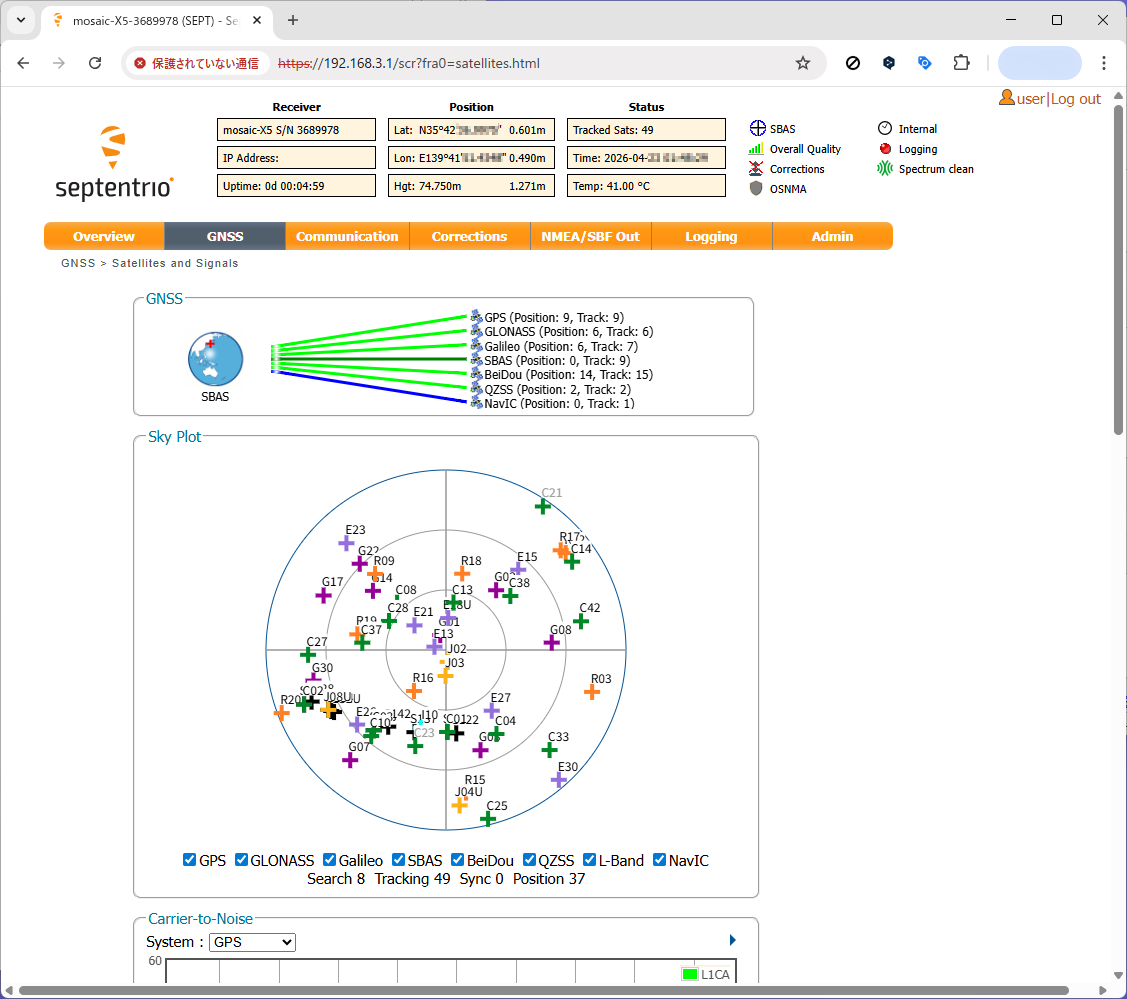Open the tab search chevron in the title bar

click(21, 20)
